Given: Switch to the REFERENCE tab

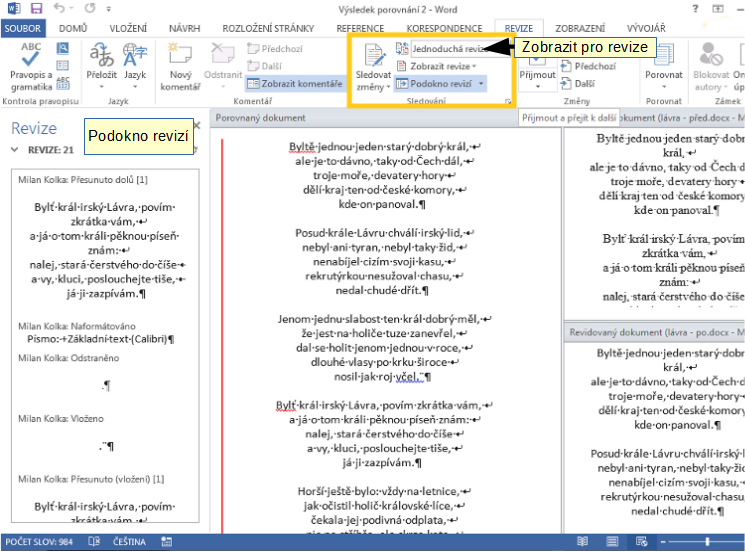Looking at the screenshot, I should [360, 29].
